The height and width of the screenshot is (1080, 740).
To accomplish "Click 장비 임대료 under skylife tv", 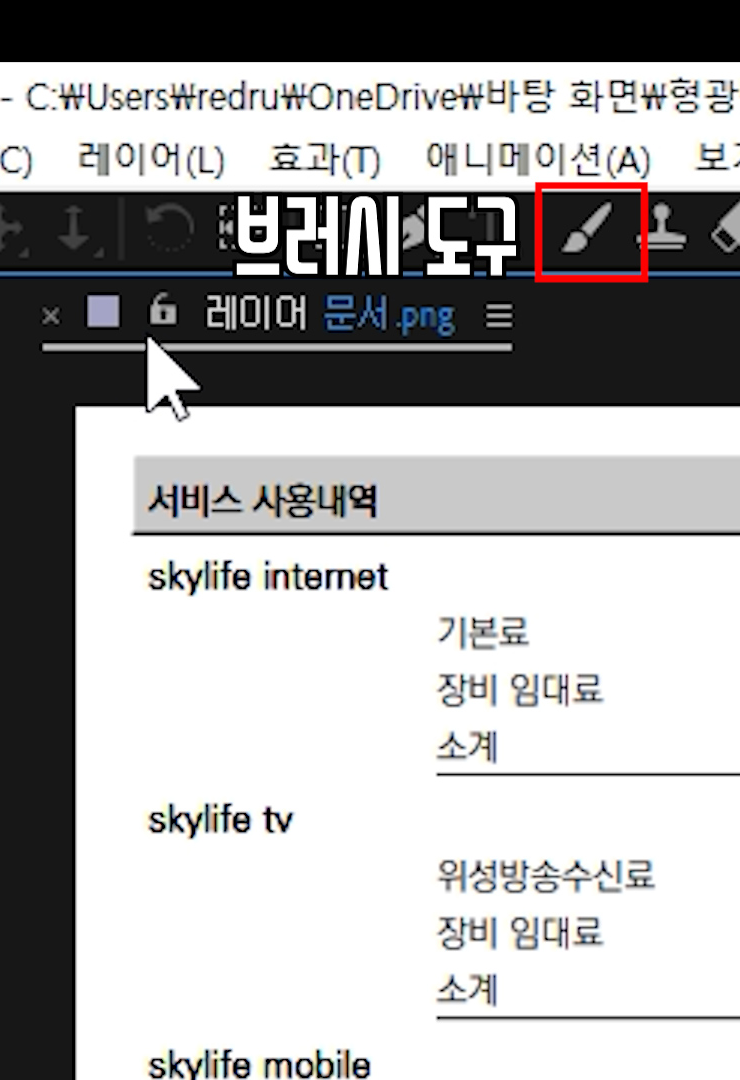I will (520, 933).
